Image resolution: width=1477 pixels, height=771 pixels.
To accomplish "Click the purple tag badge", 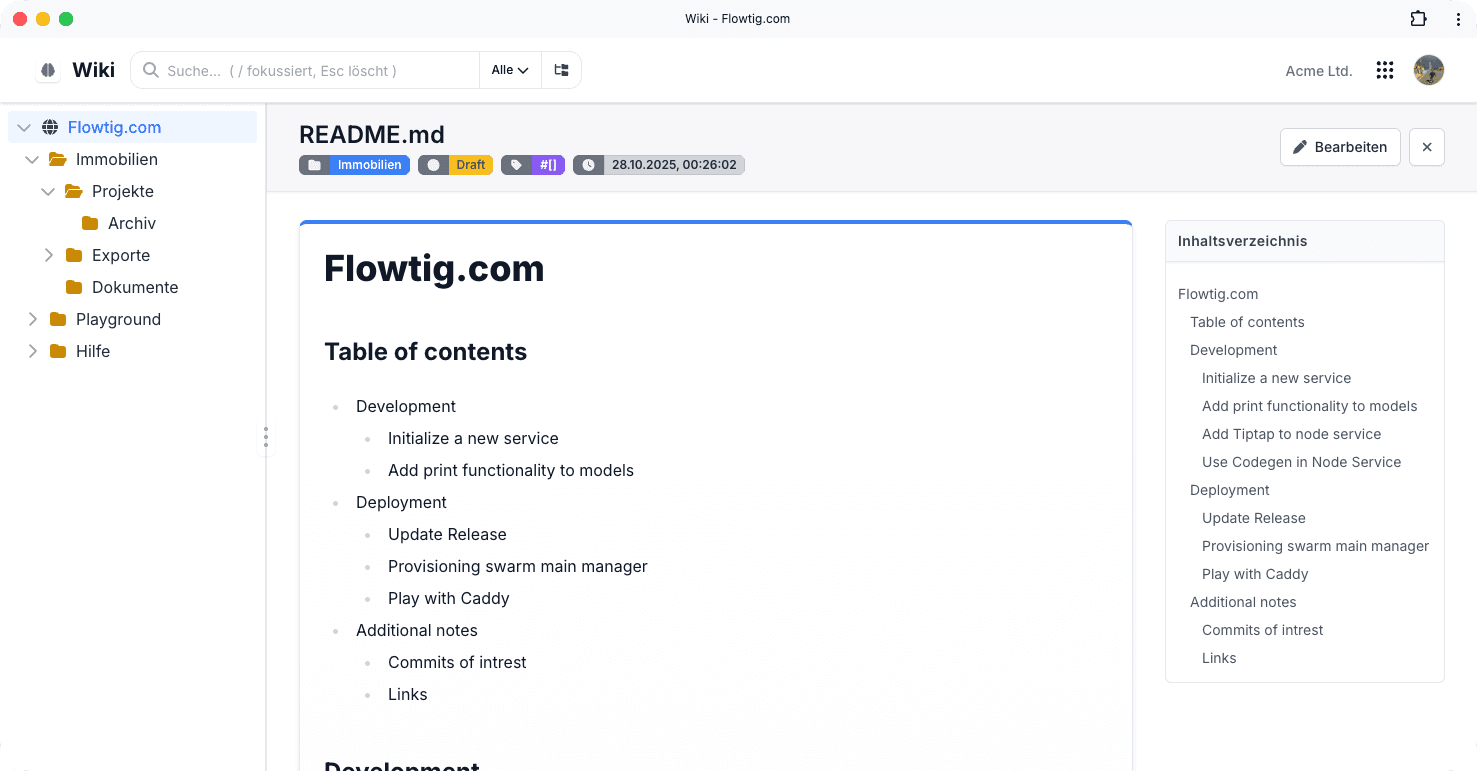I will click(x=533, y=165).
